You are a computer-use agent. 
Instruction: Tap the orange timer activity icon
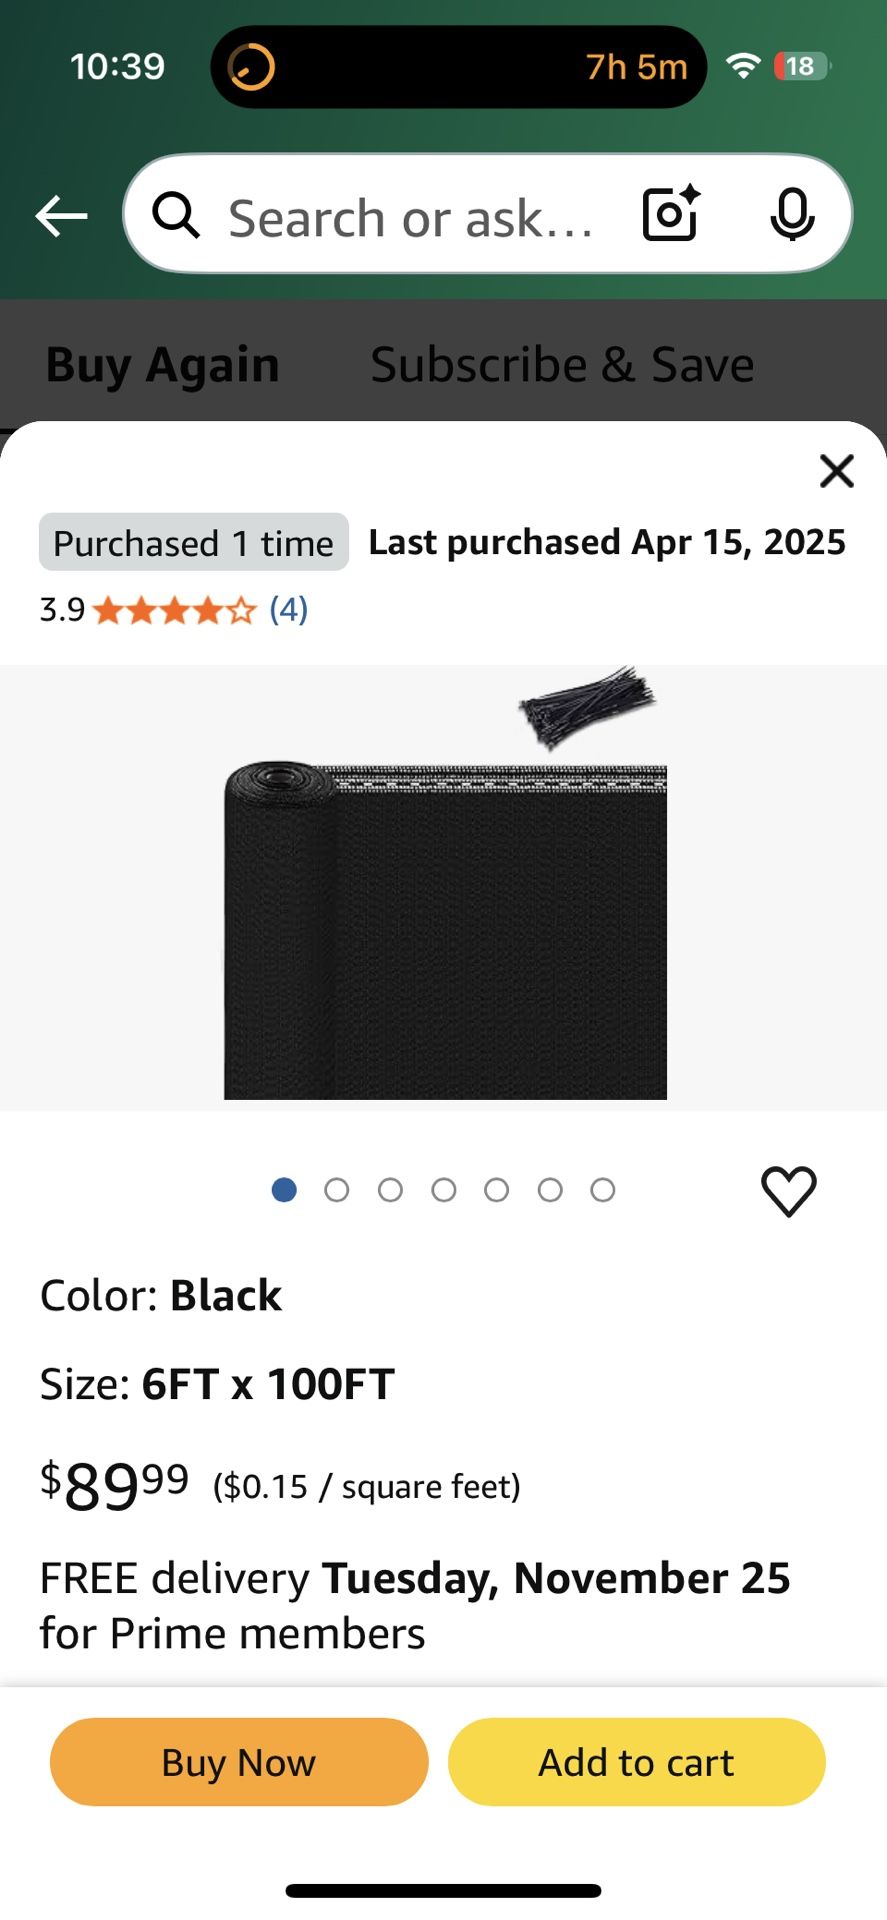click(x=251, y=67)
